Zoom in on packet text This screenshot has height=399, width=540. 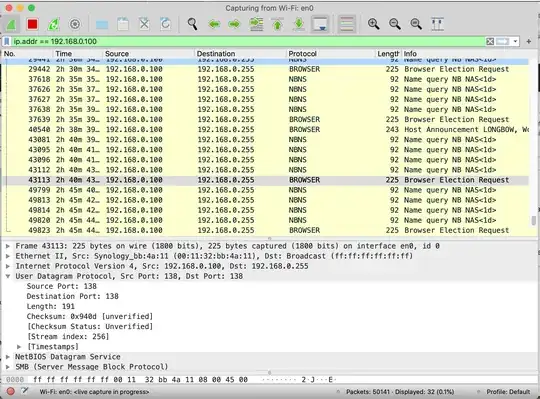tap(373, 24)
